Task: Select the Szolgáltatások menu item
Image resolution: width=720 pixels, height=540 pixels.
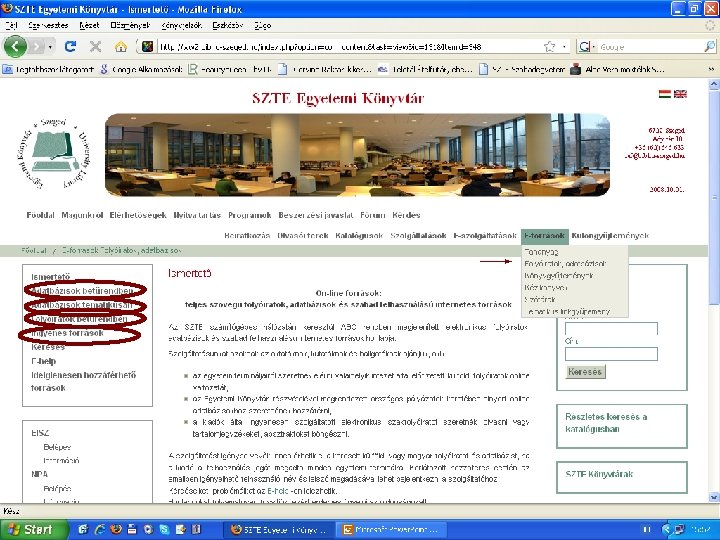Action: click(418, 236)
